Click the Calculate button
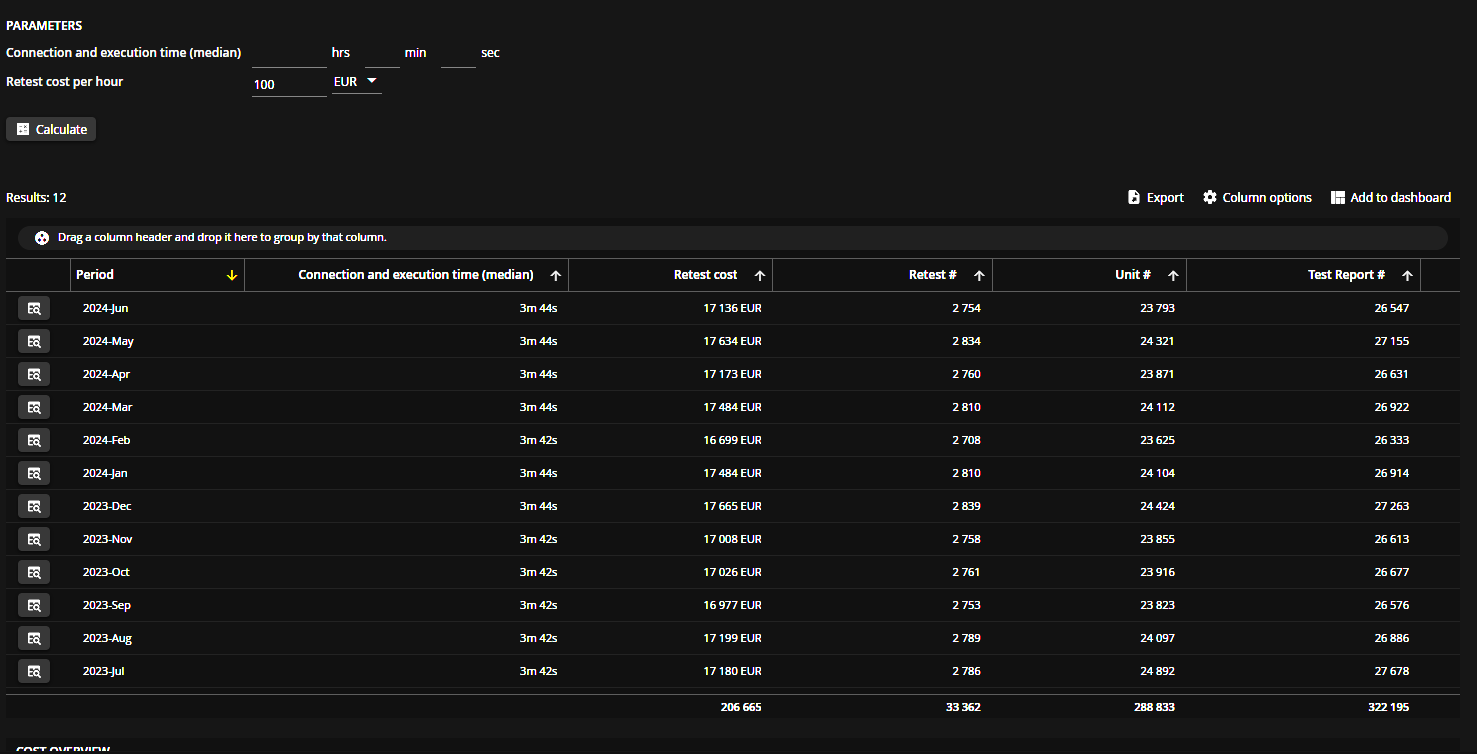This screenshot has height=754, width=1477. pyautogui.click(x=51, y=129)
